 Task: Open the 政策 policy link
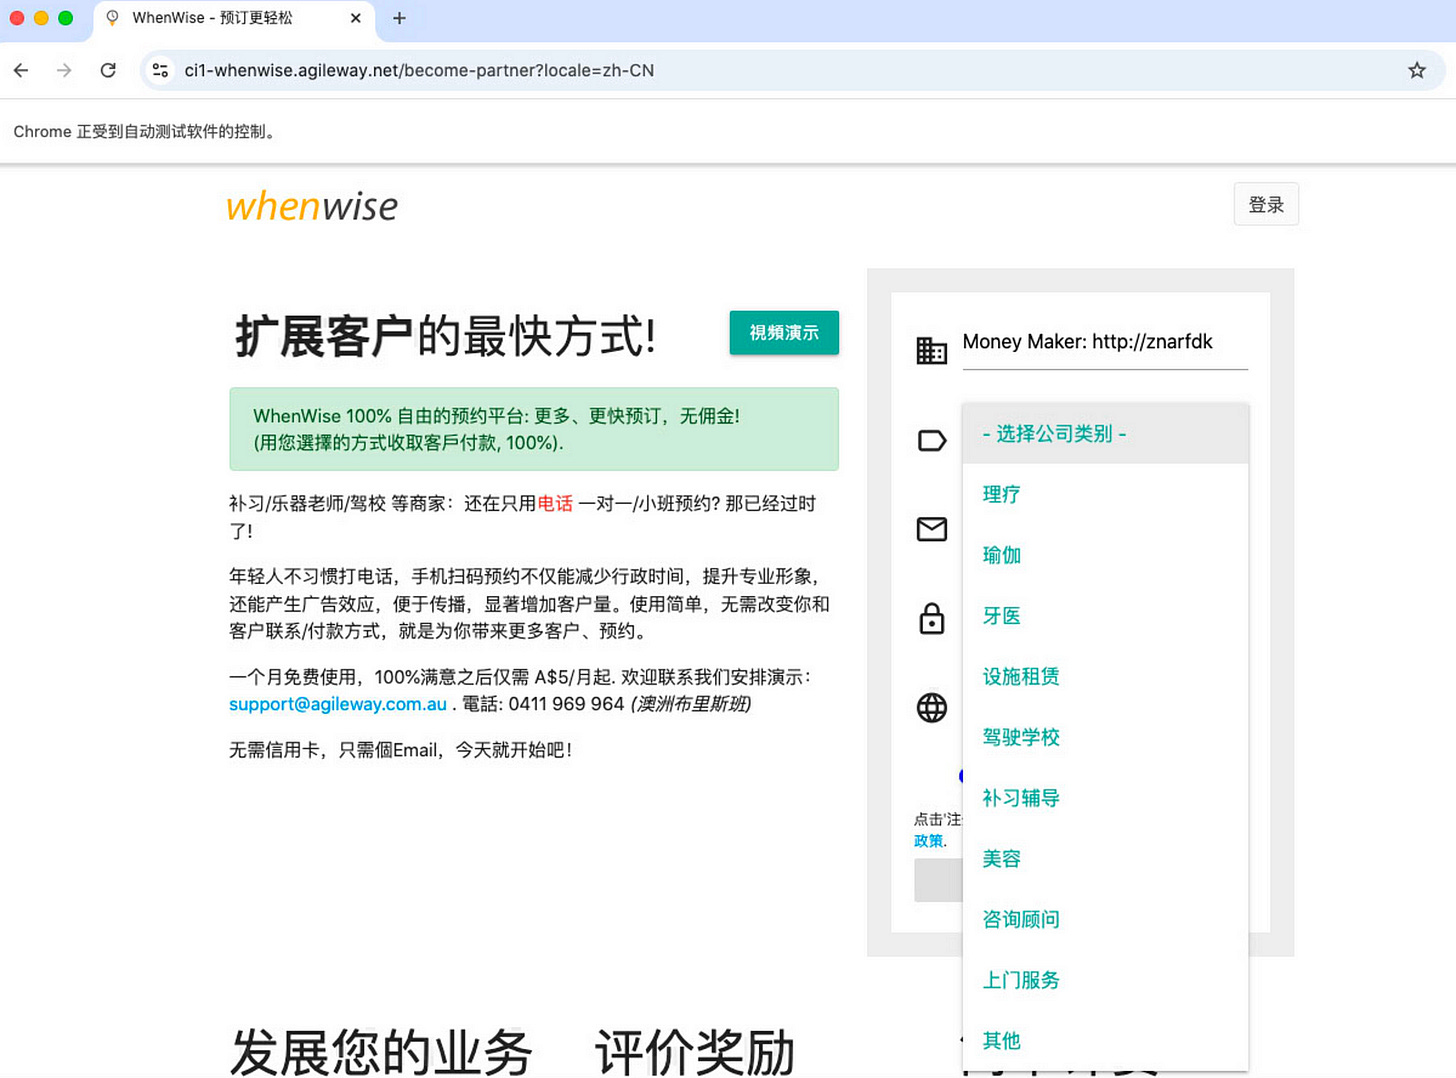[928, 841]
